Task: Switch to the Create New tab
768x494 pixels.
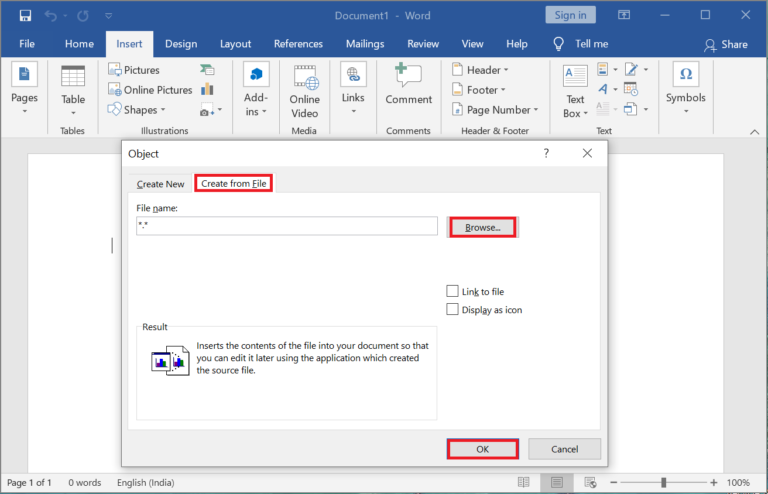Action: click(x=160, y=184)
